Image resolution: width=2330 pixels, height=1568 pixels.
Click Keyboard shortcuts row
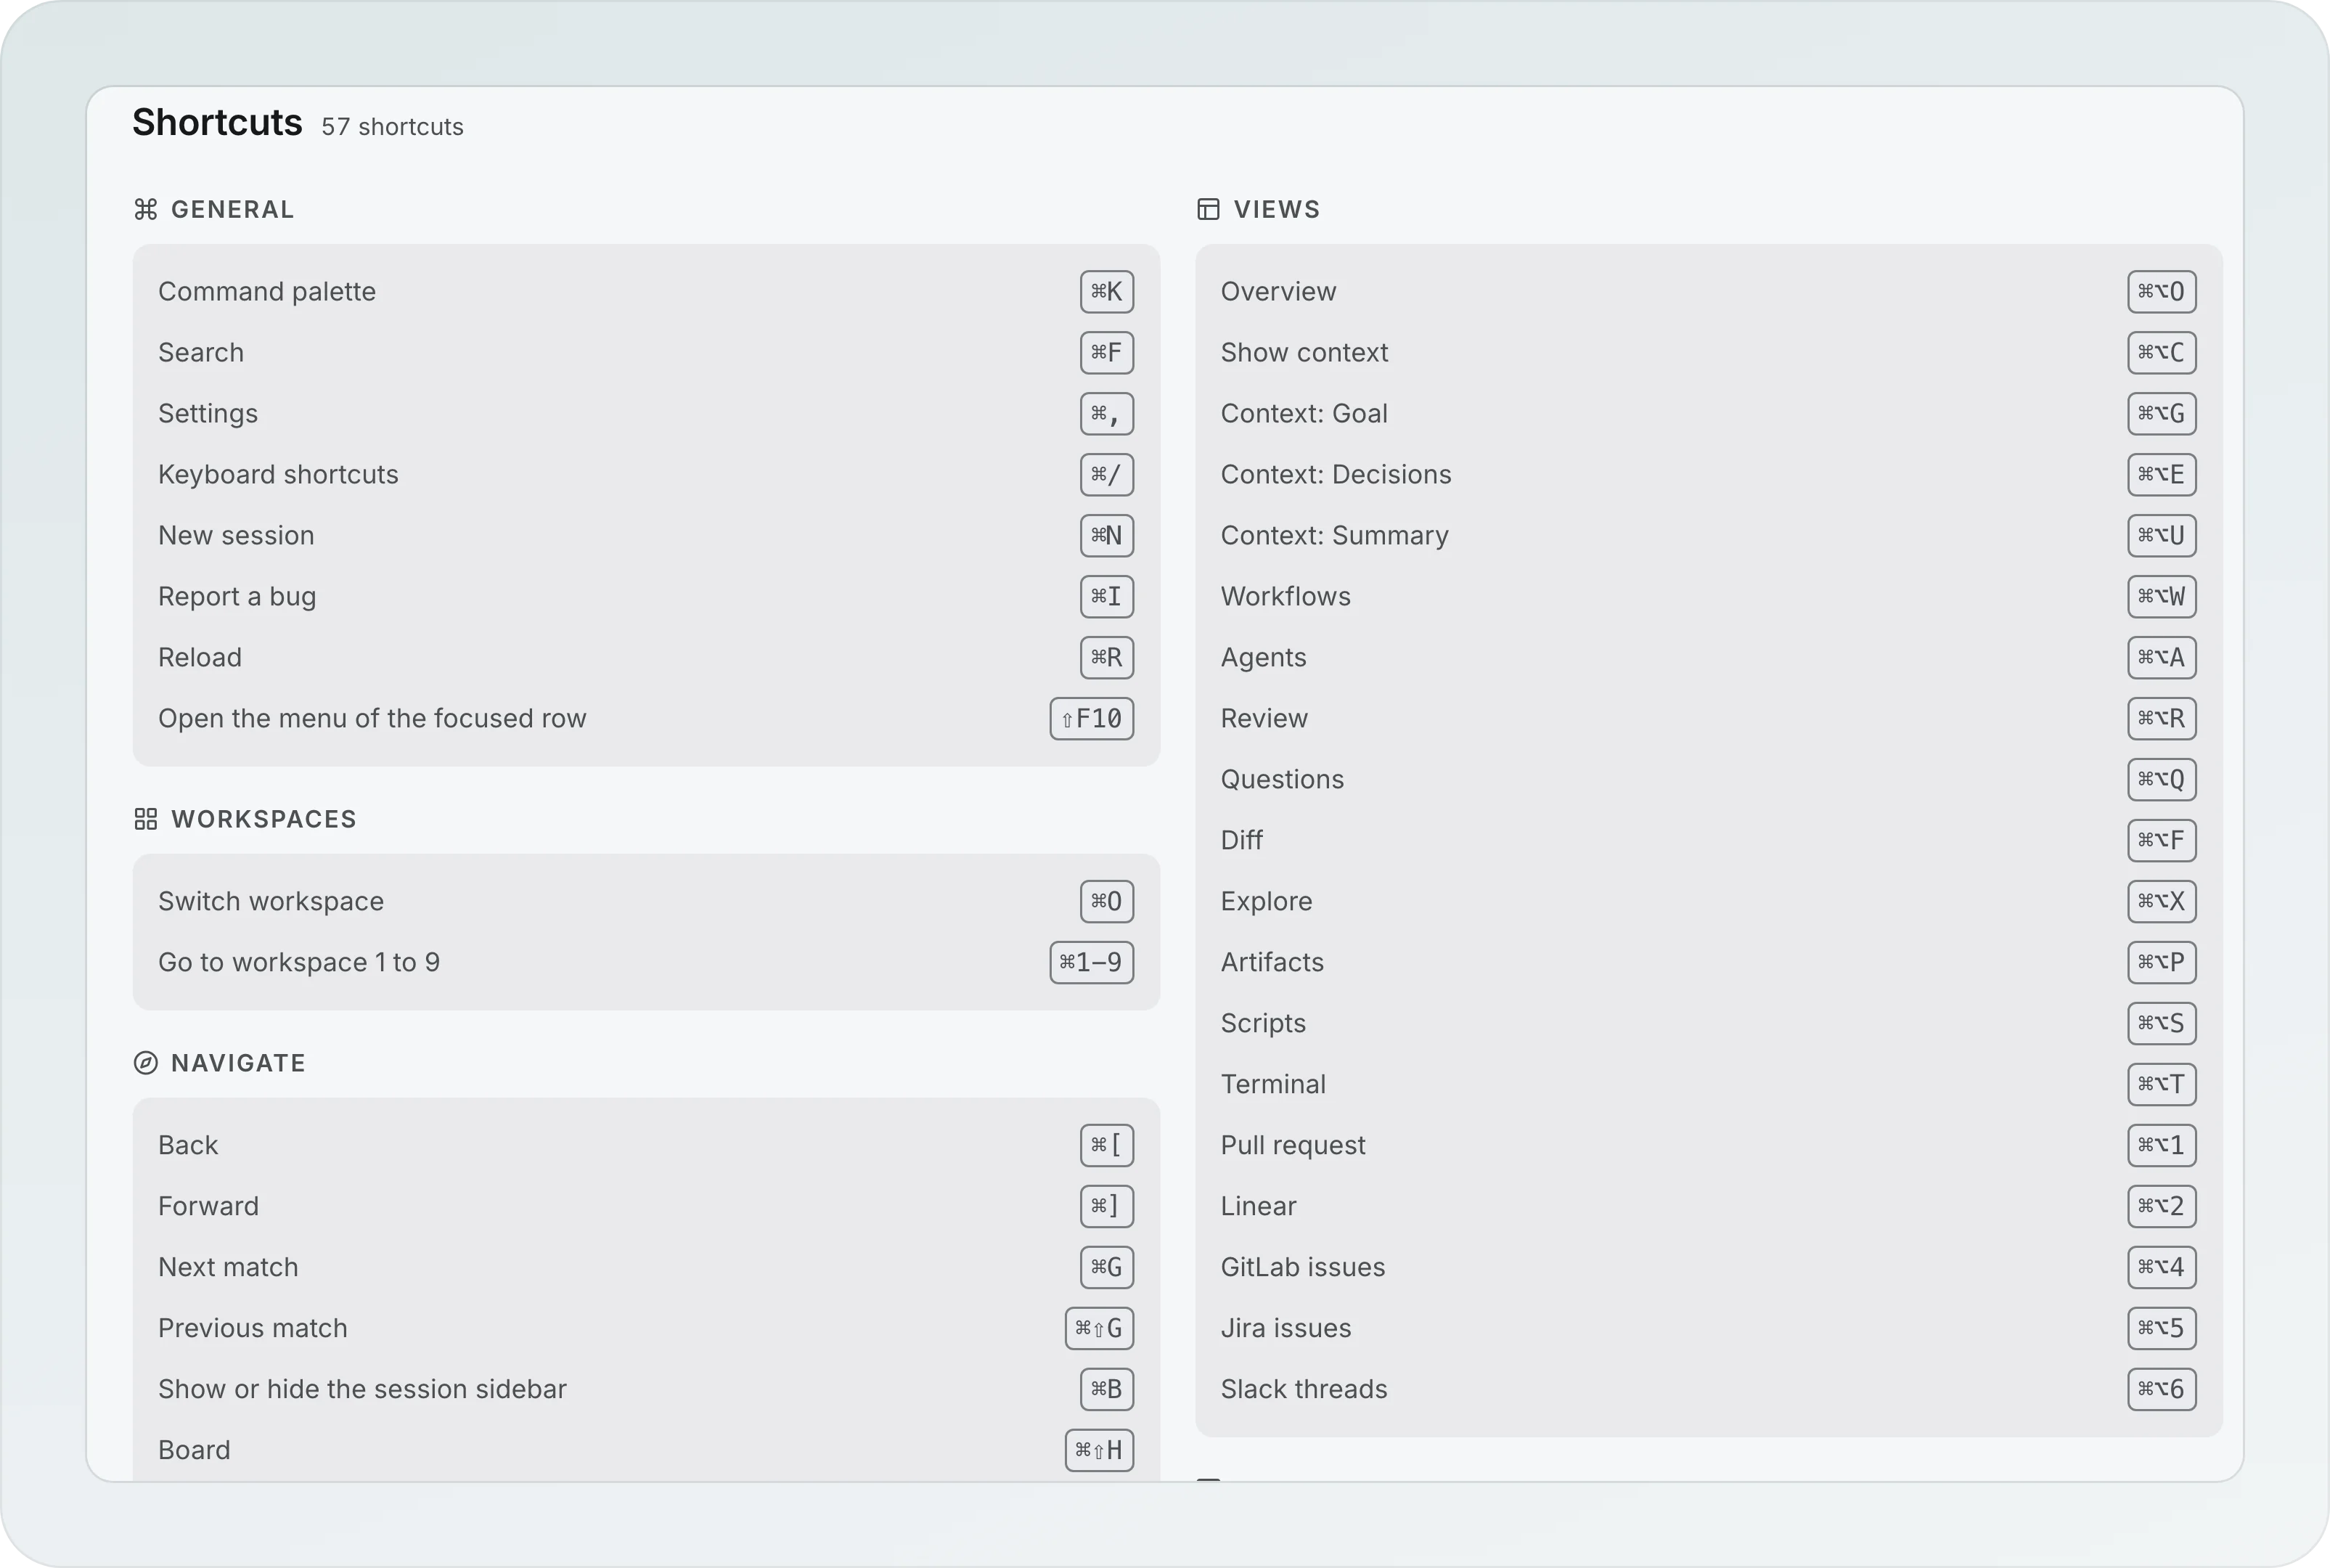646,474
